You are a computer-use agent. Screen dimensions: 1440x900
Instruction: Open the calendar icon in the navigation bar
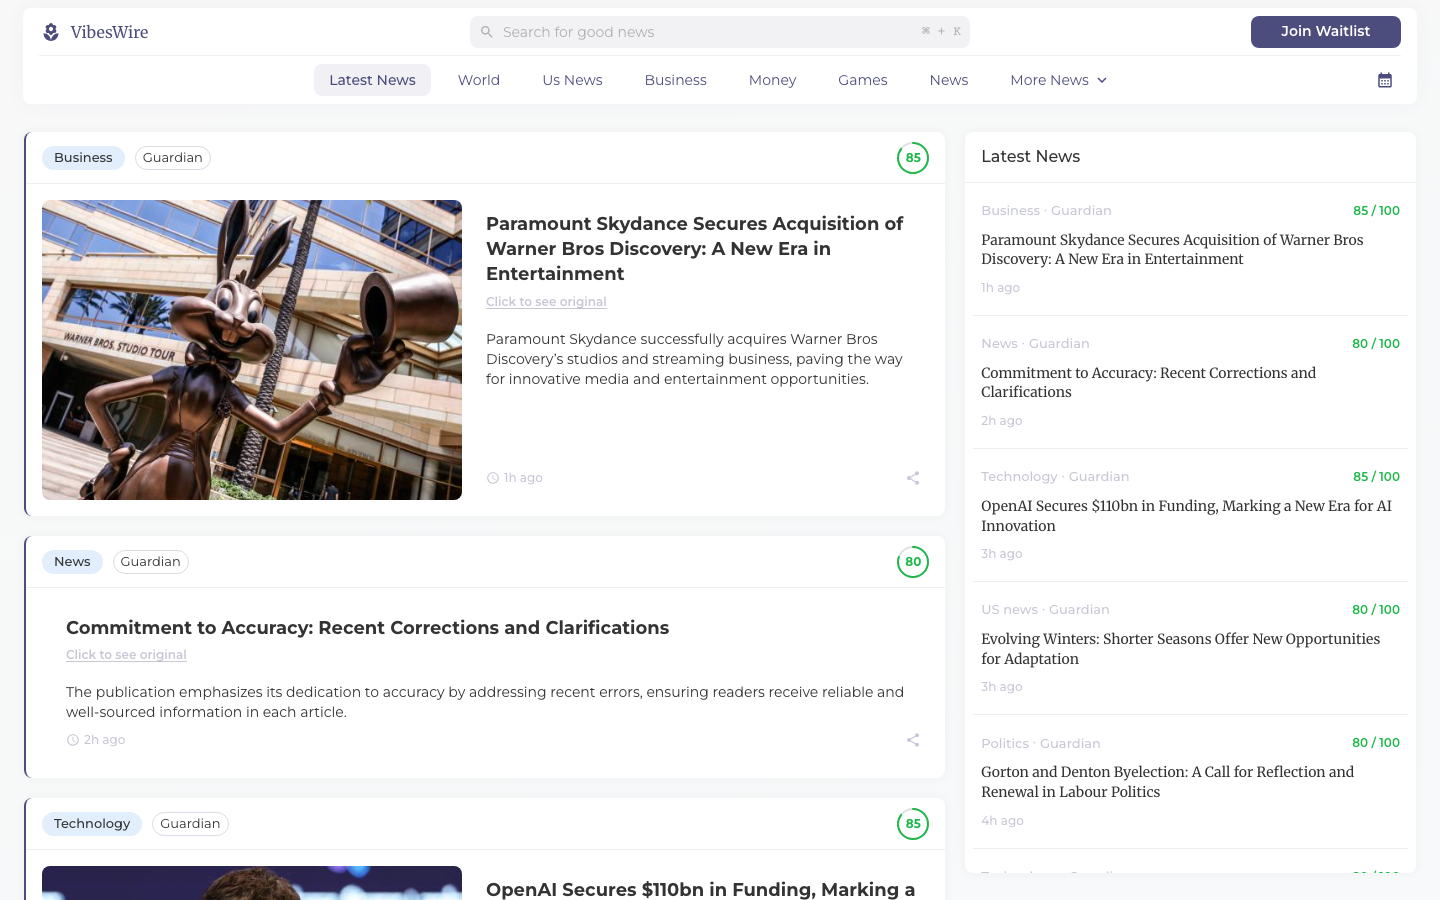1384,79
